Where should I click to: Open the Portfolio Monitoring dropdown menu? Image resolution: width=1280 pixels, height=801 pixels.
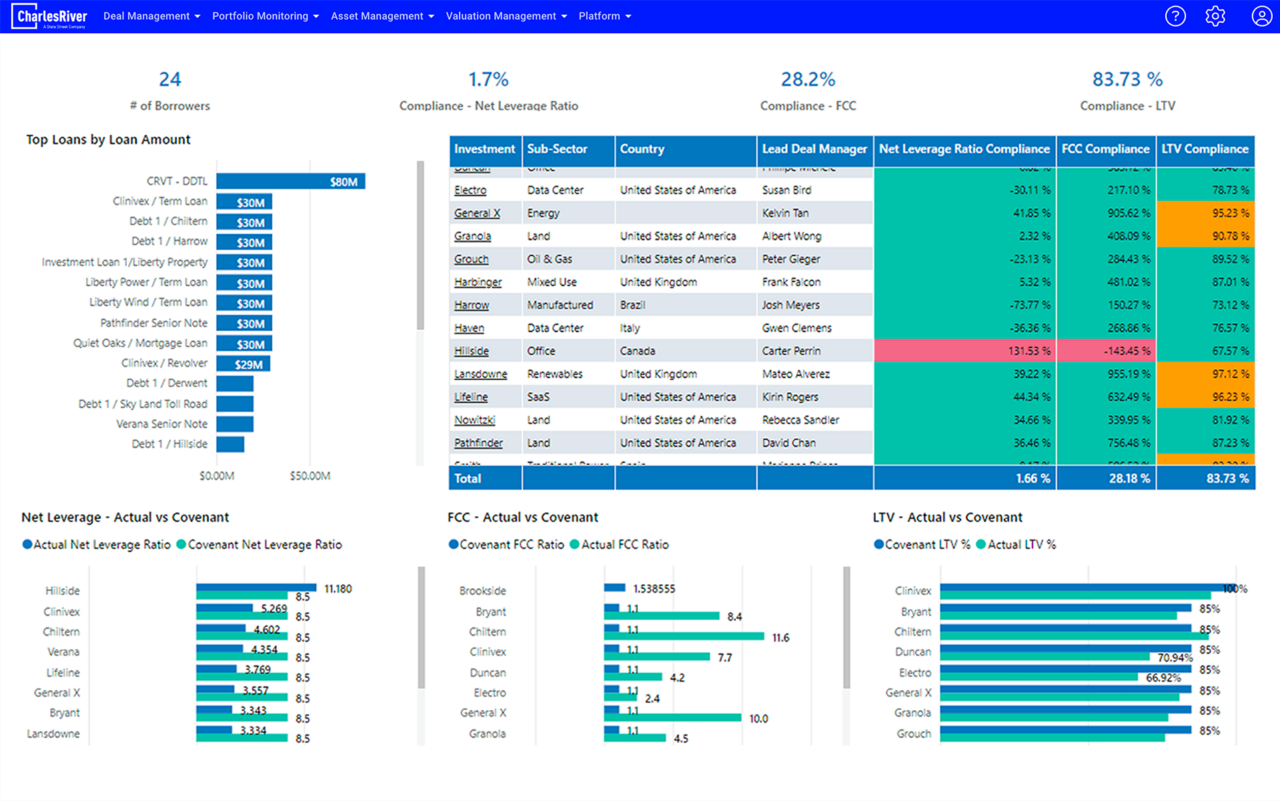265,16
